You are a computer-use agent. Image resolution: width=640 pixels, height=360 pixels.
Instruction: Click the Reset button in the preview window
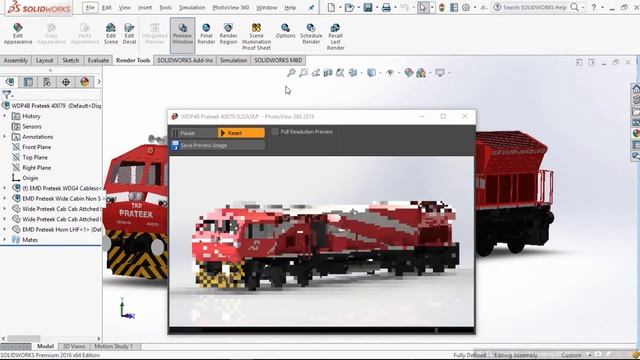coord(241,133)
